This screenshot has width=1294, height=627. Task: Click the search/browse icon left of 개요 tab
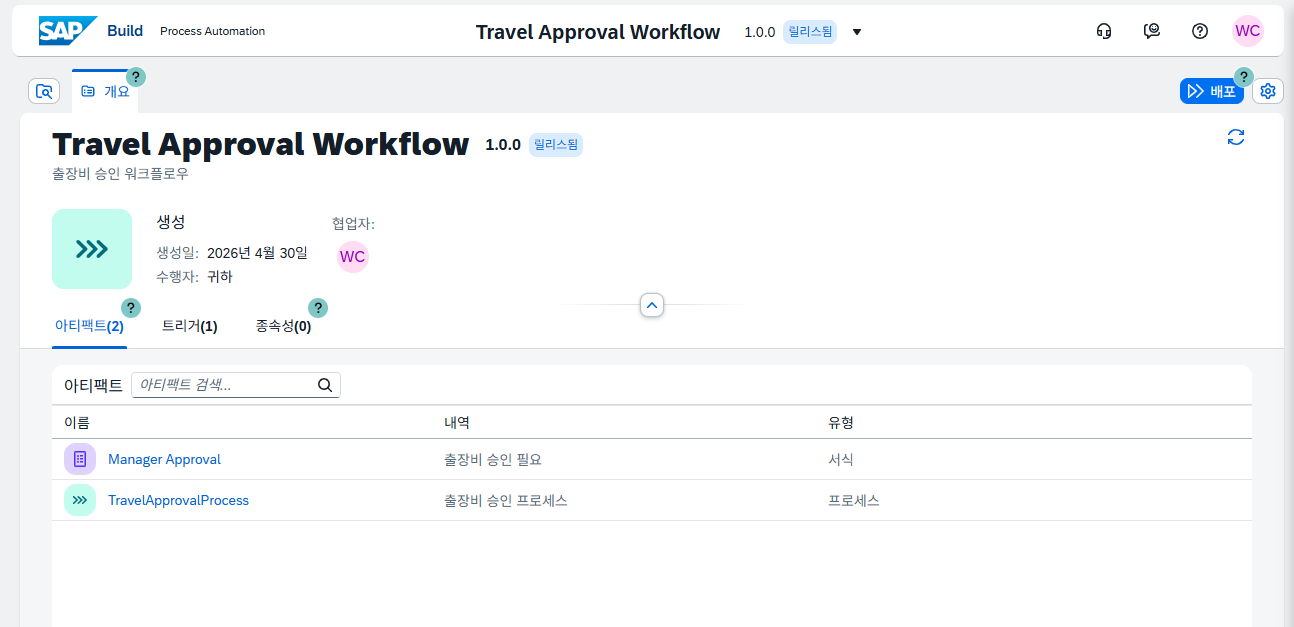coord(44,91)
